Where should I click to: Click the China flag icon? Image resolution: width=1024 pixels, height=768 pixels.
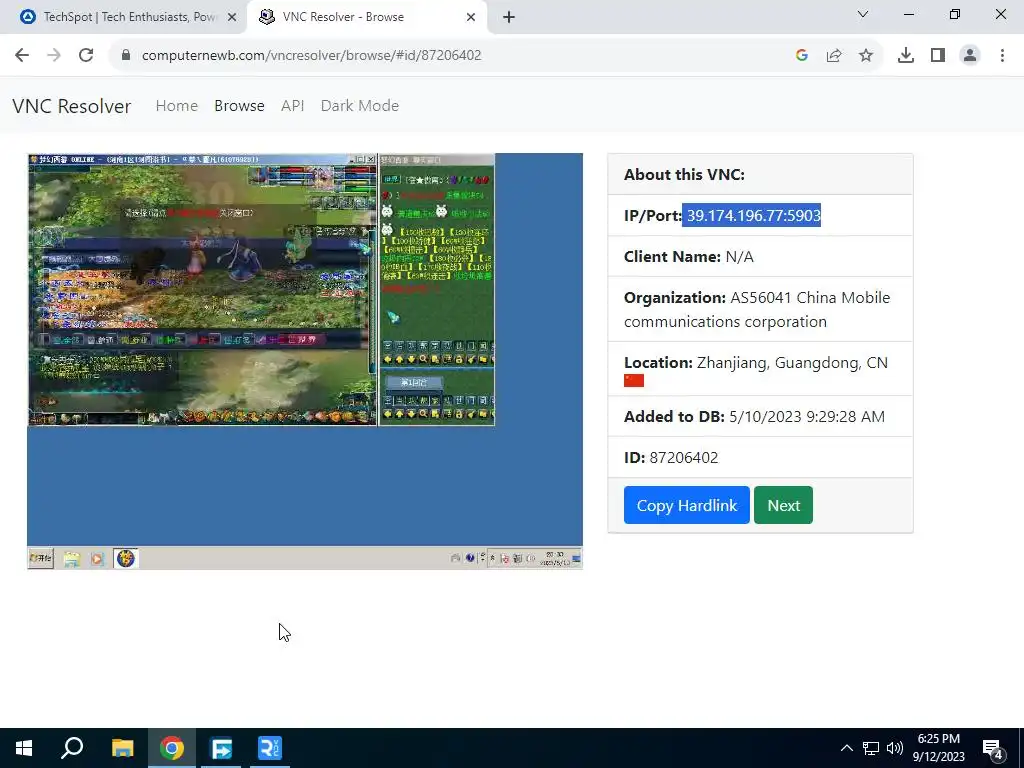pyautogui.click(x=633, y=380)
